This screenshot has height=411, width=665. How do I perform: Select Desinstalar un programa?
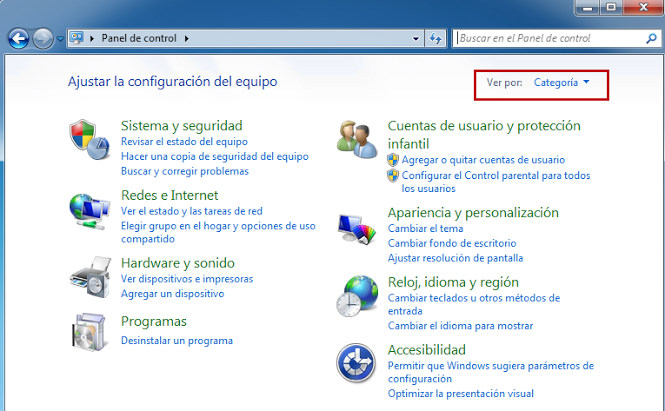(x=176, y=341)
